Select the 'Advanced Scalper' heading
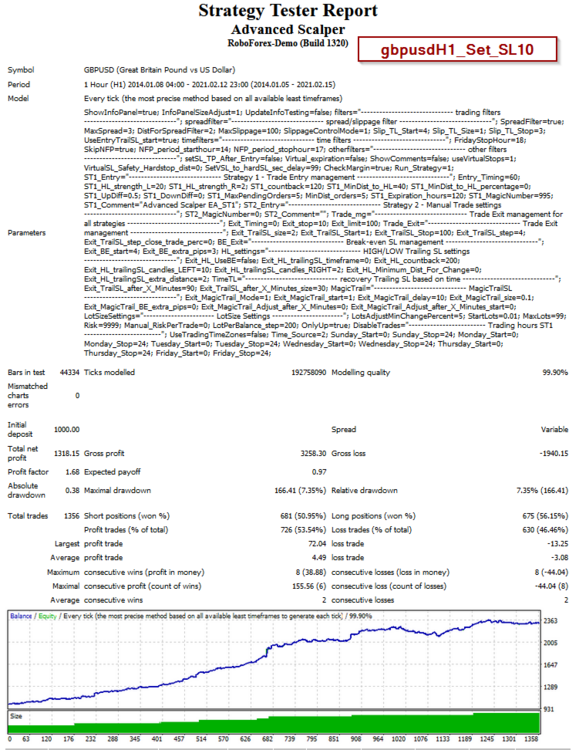The image size is (579, 750). point(288,30)
